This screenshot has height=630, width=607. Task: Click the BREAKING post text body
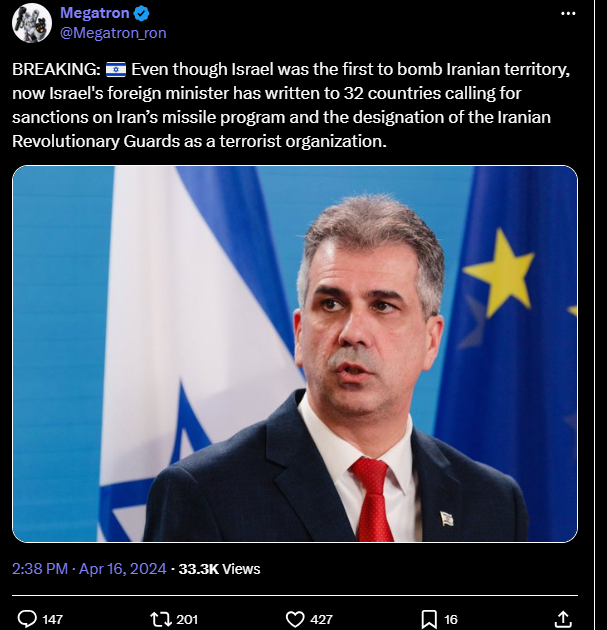291,105
